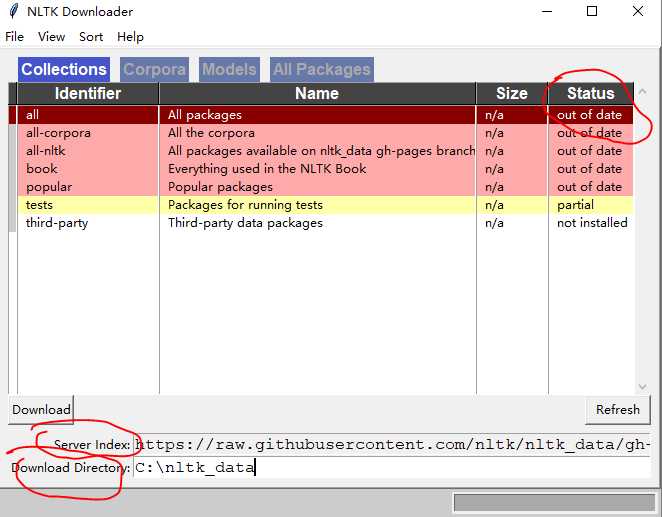Open the Sort menu
The height and width of the screenshot is (517, 662).
(x=91, y=37)
